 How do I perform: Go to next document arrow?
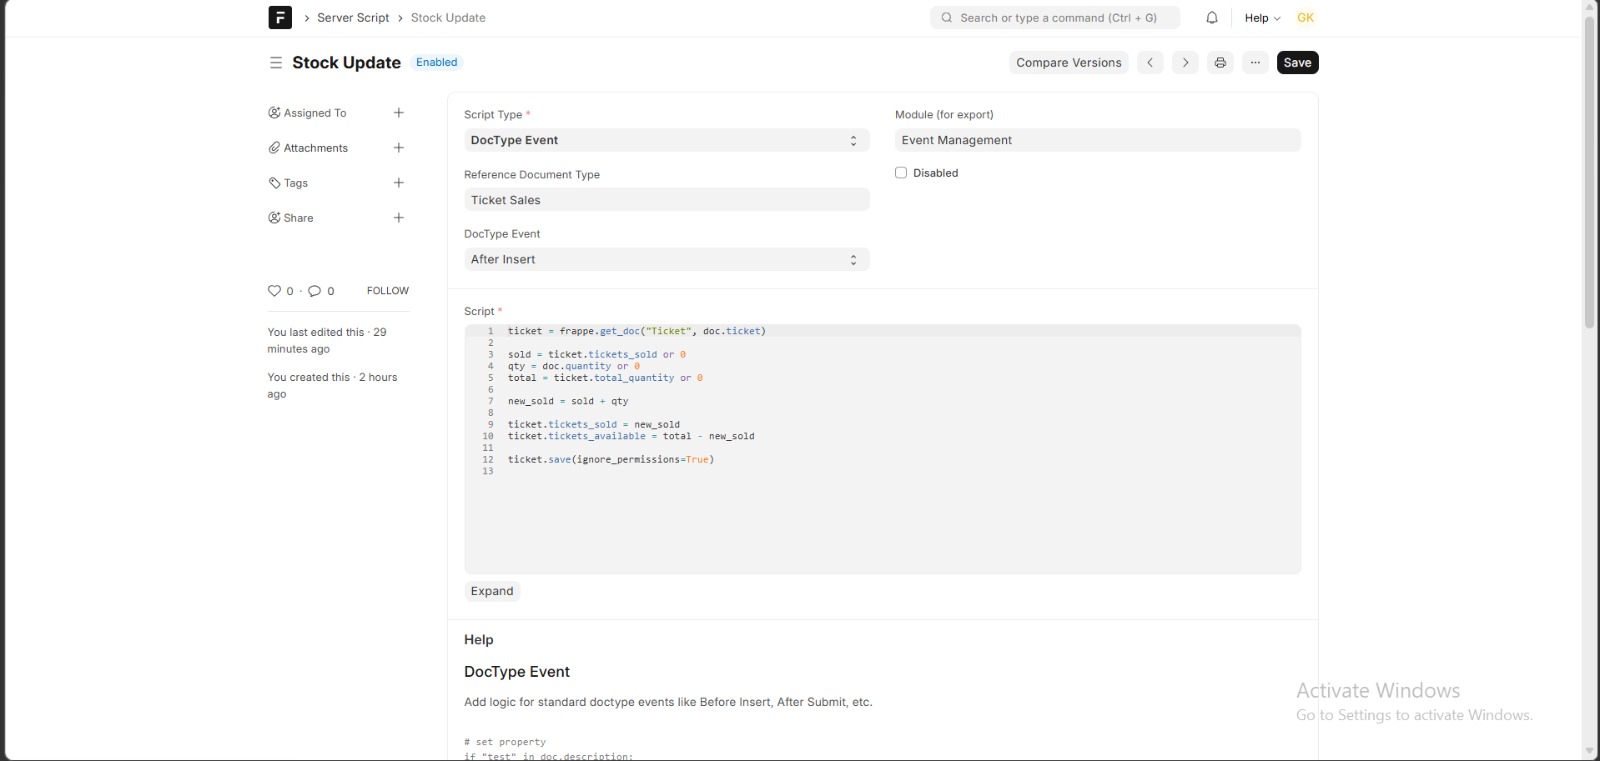coord(1185,62)
